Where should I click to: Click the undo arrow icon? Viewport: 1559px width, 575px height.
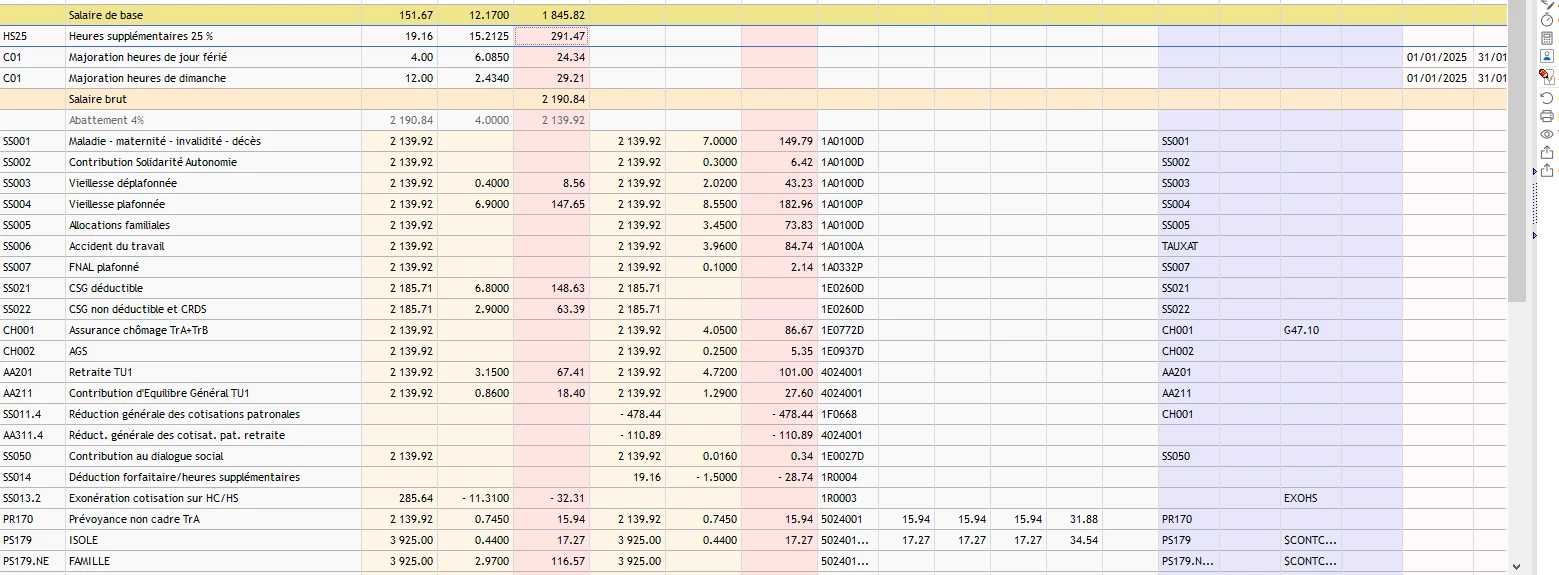(1547, 98)
